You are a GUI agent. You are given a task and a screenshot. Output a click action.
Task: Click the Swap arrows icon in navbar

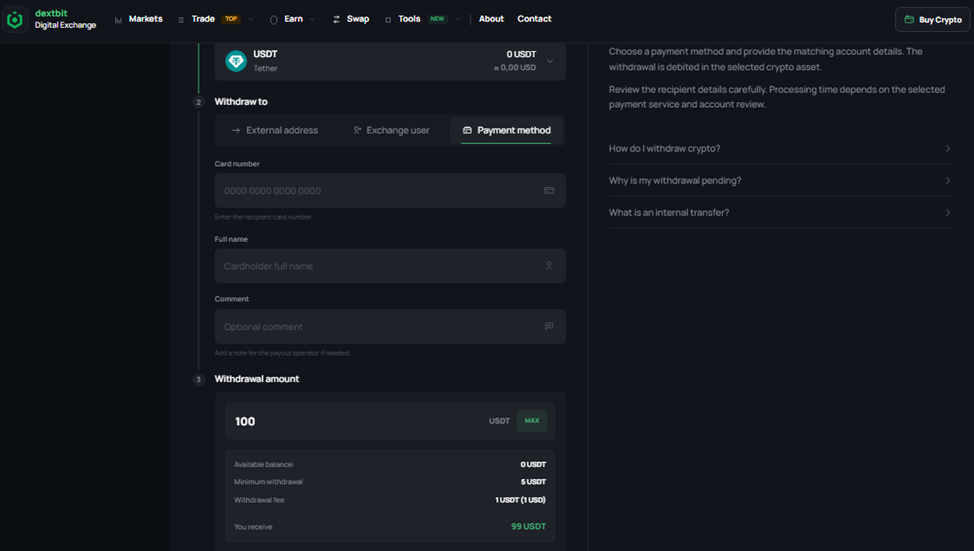coord(336,20)
